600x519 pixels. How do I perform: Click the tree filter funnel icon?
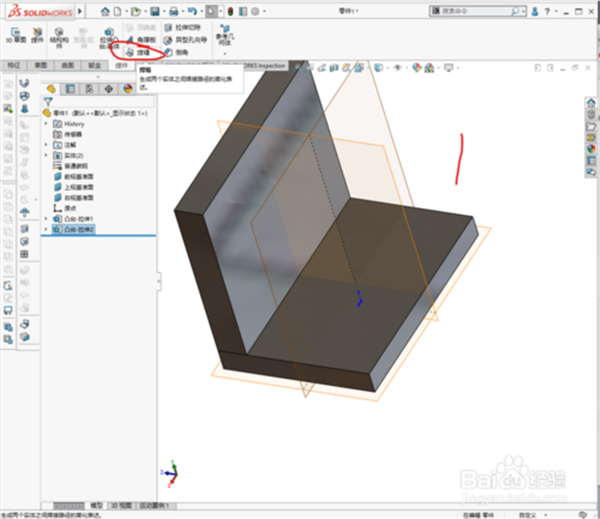point(48,101)
